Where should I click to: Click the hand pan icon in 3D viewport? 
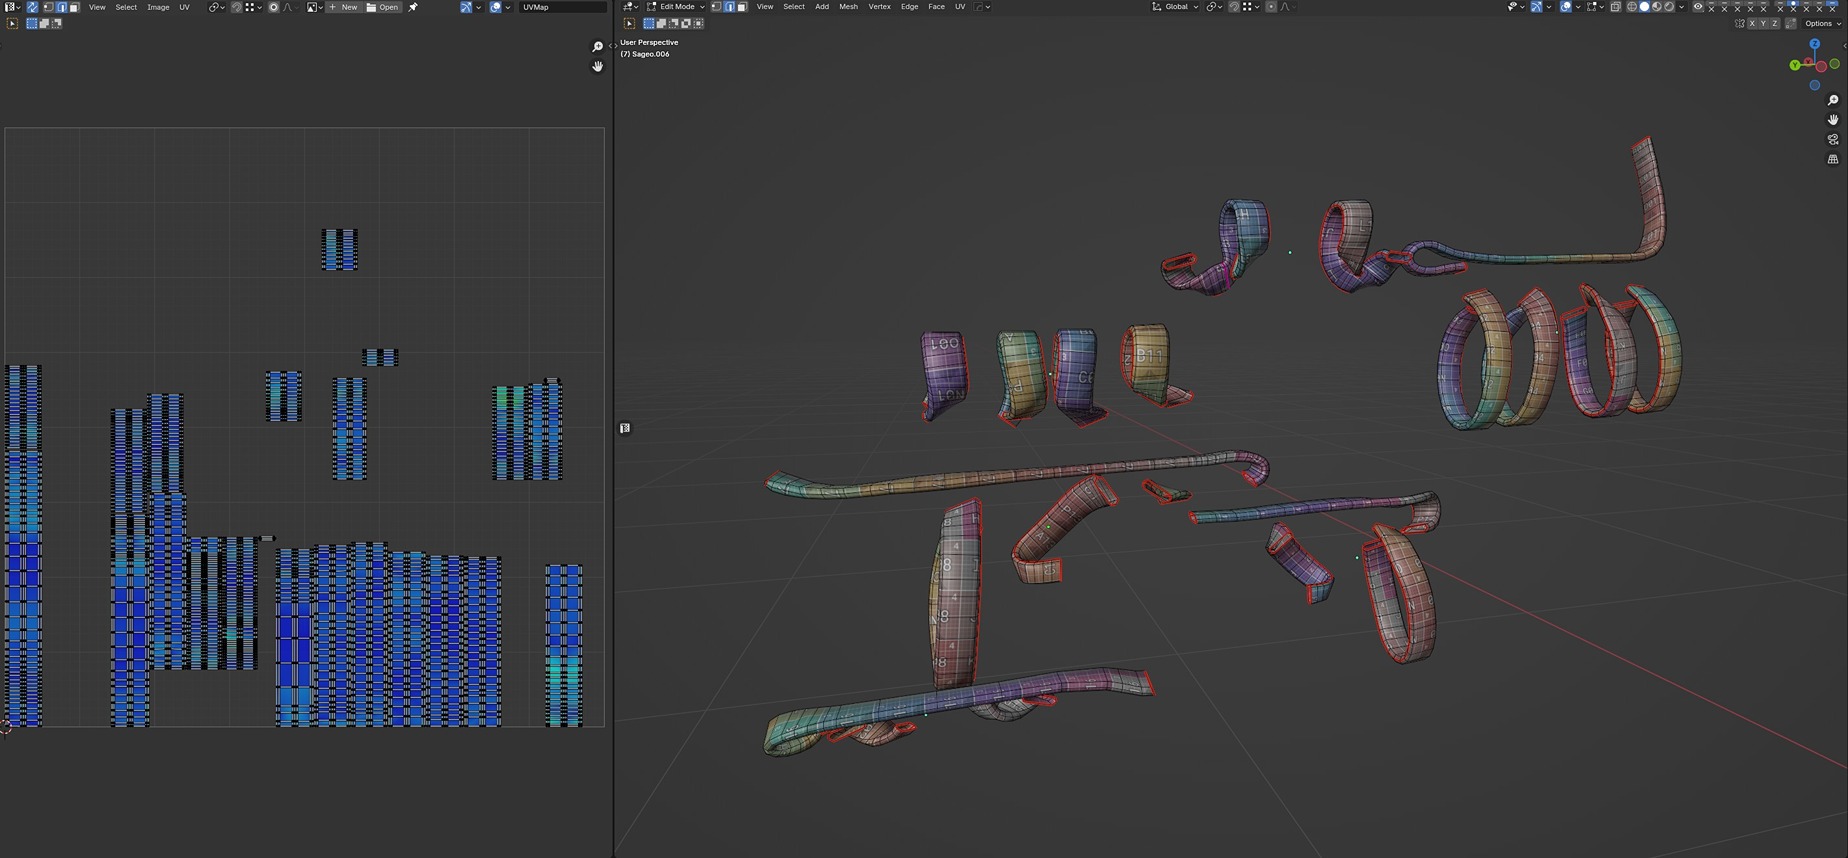click(x=1833, y=120)
